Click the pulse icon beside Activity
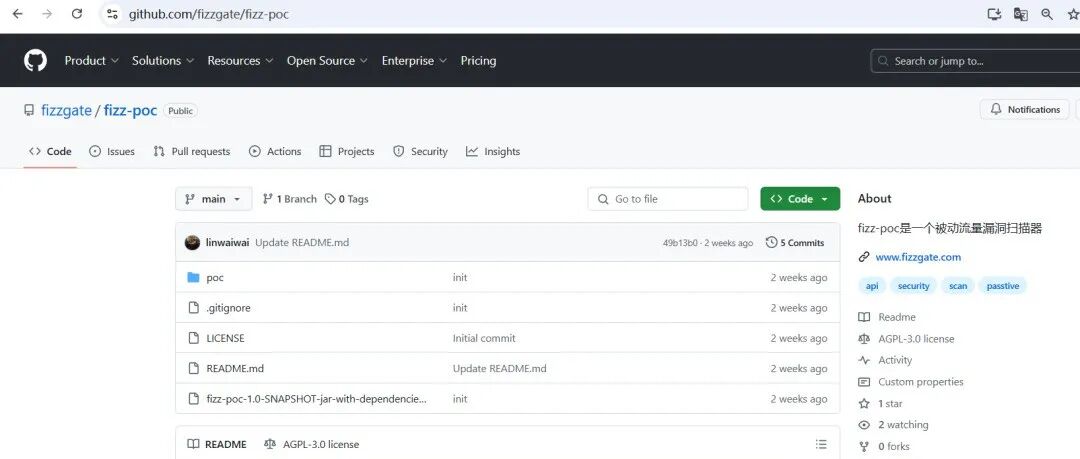Viewport: 1080px width, 459px height. [x=864, y=360]
